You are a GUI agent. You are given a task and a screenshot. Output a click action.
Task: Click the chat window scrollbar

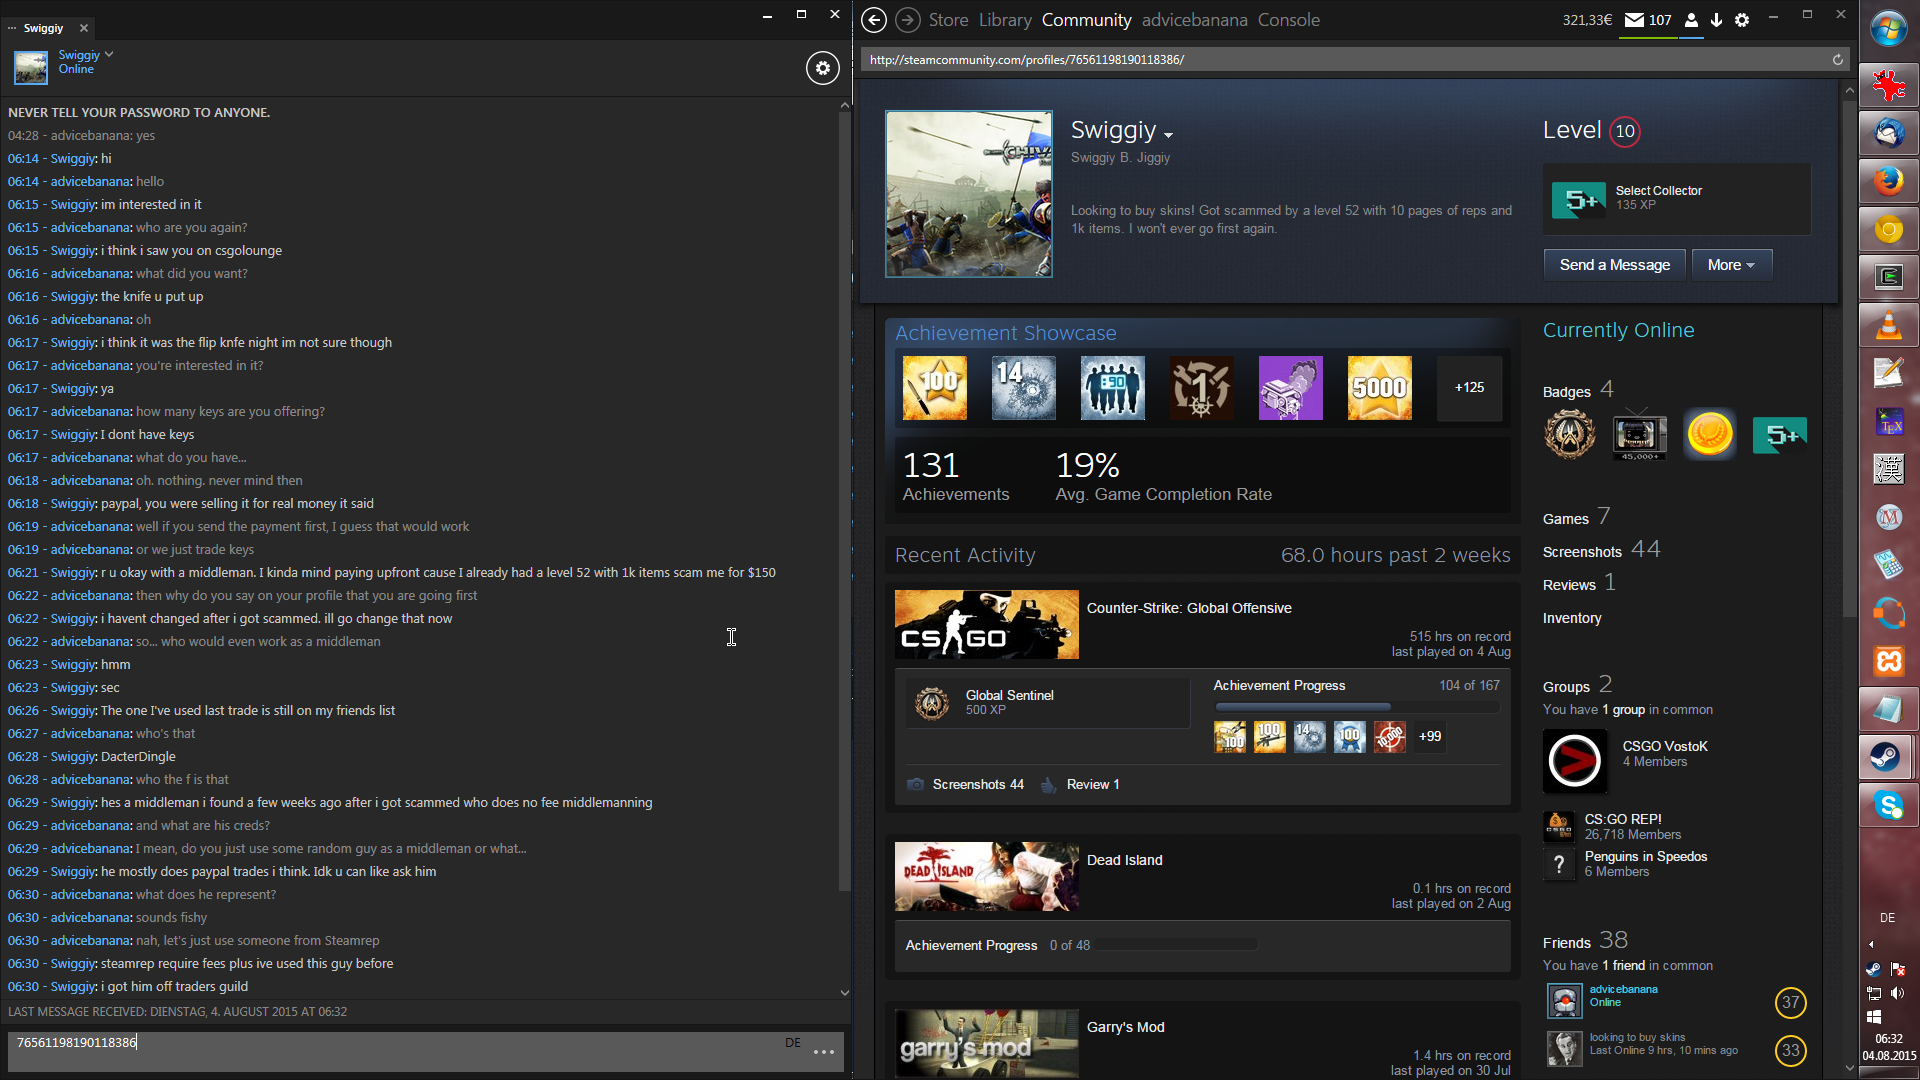tap(844, 500)
